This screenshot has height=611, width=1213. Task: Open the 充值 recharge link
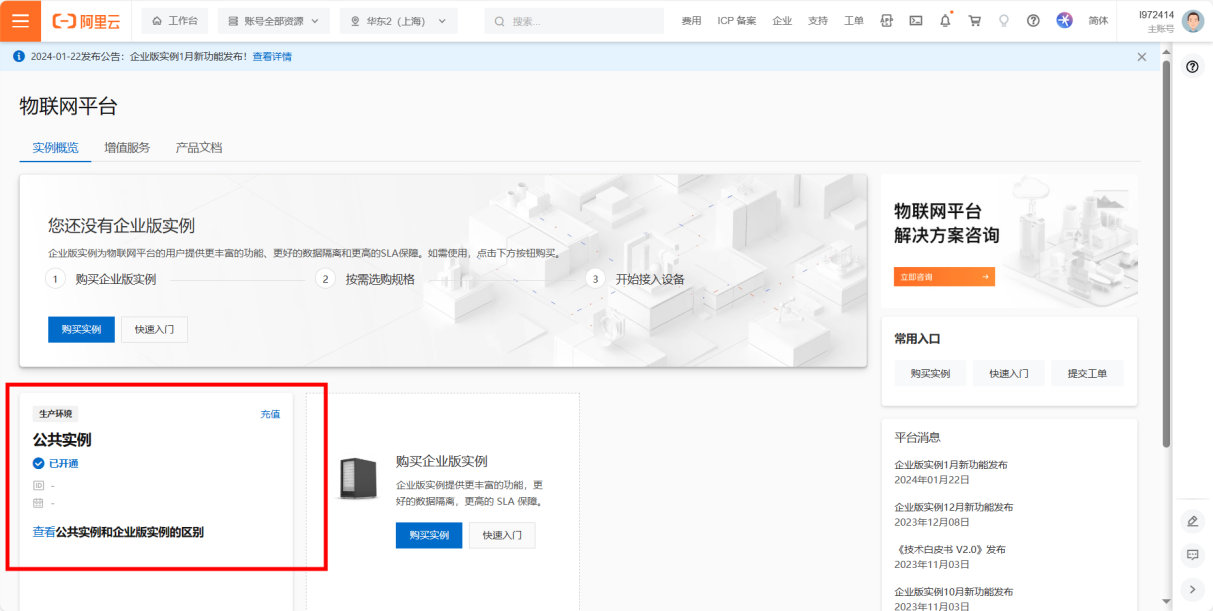tap(270, 413)
